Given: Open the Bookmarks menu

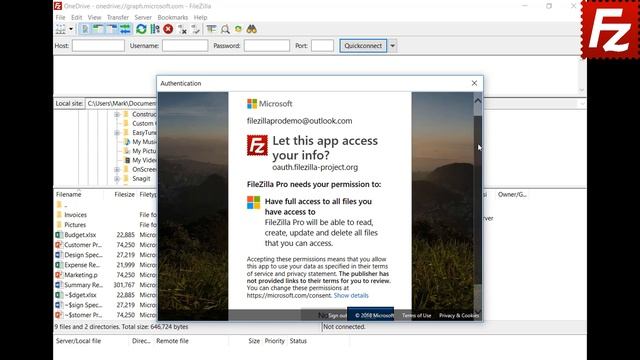Looking at the screenshot, I should coord(173,18).
